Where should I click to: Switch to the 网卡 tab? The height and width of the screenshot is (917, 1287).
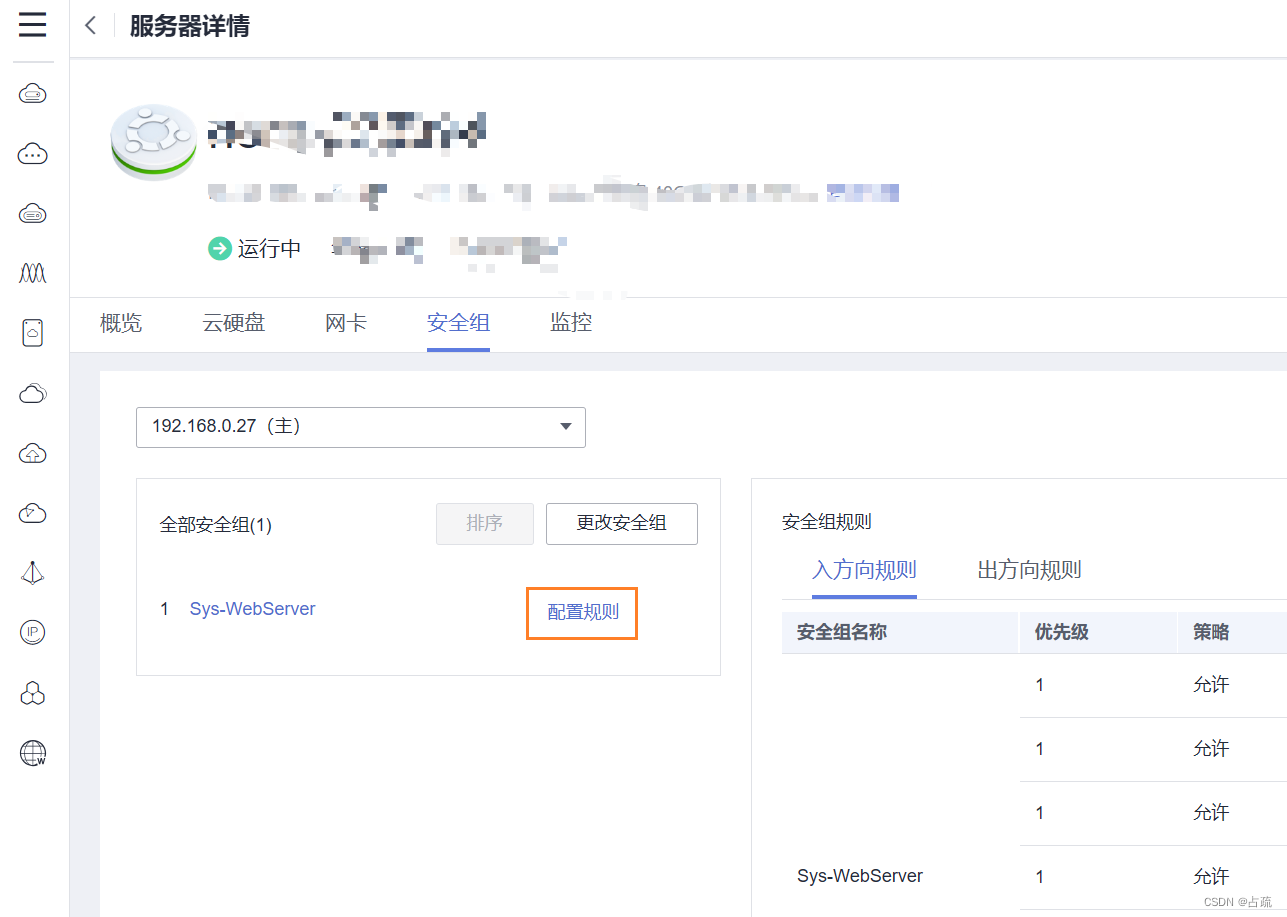[346, 323]
